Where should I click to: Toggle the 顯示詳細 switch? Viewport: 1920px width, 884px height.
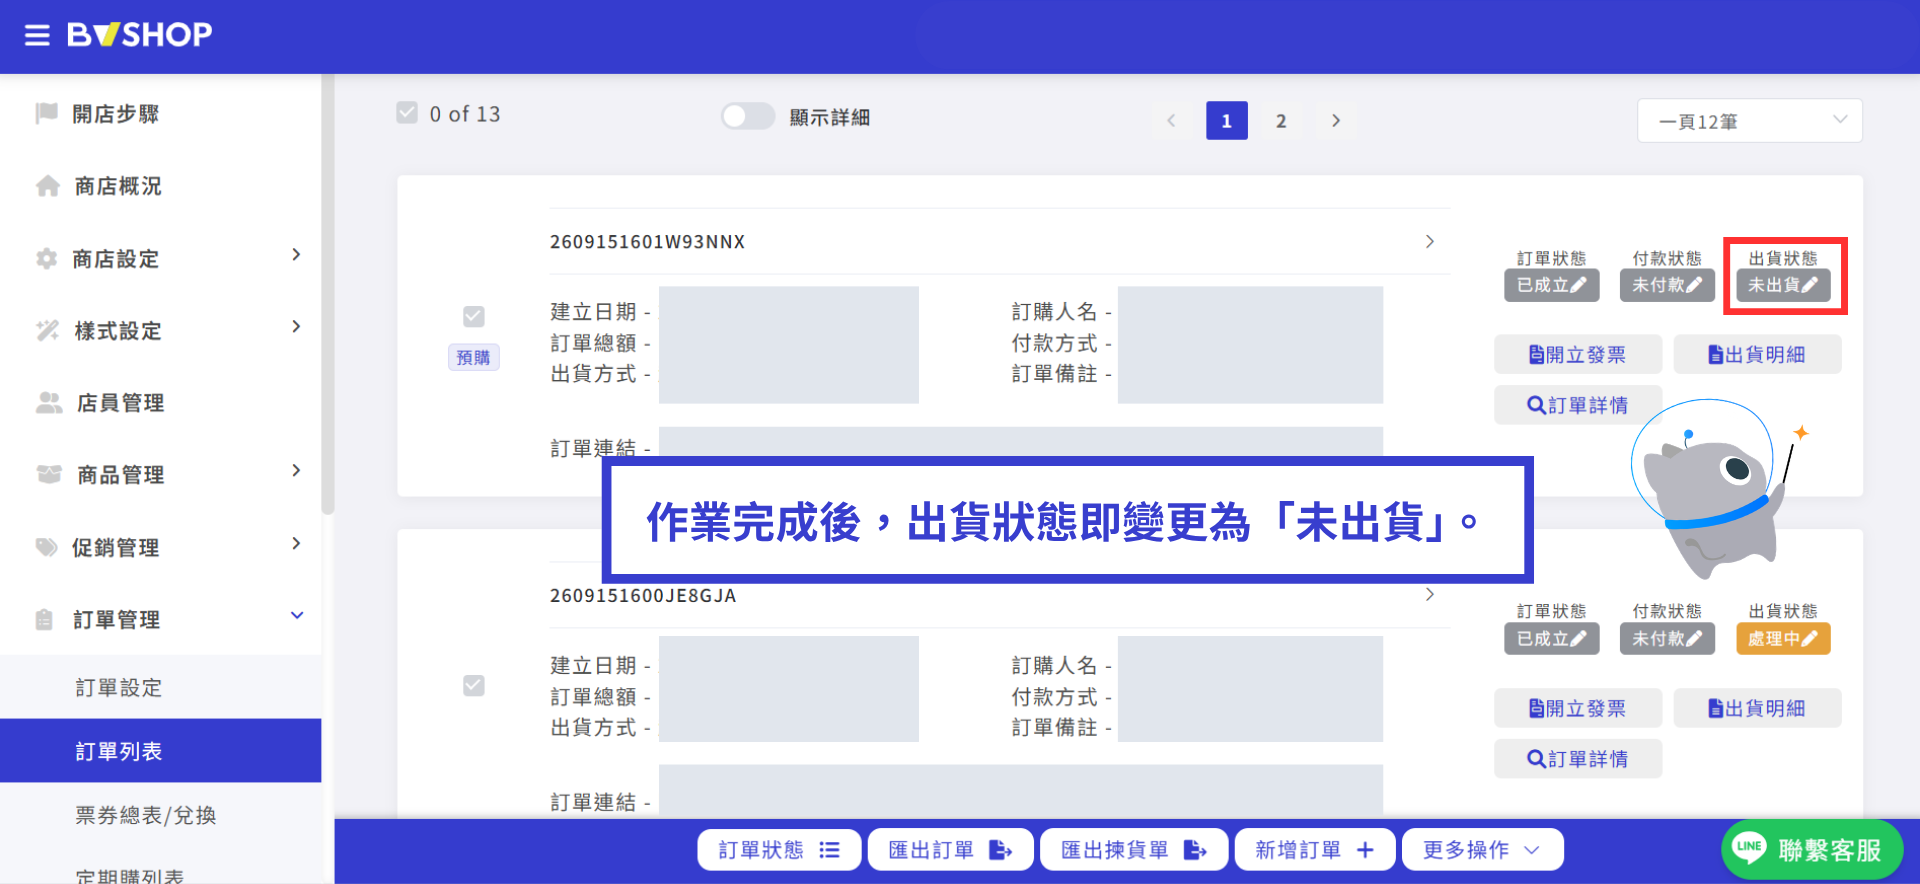pyautogui.click(x=748, y=117)
